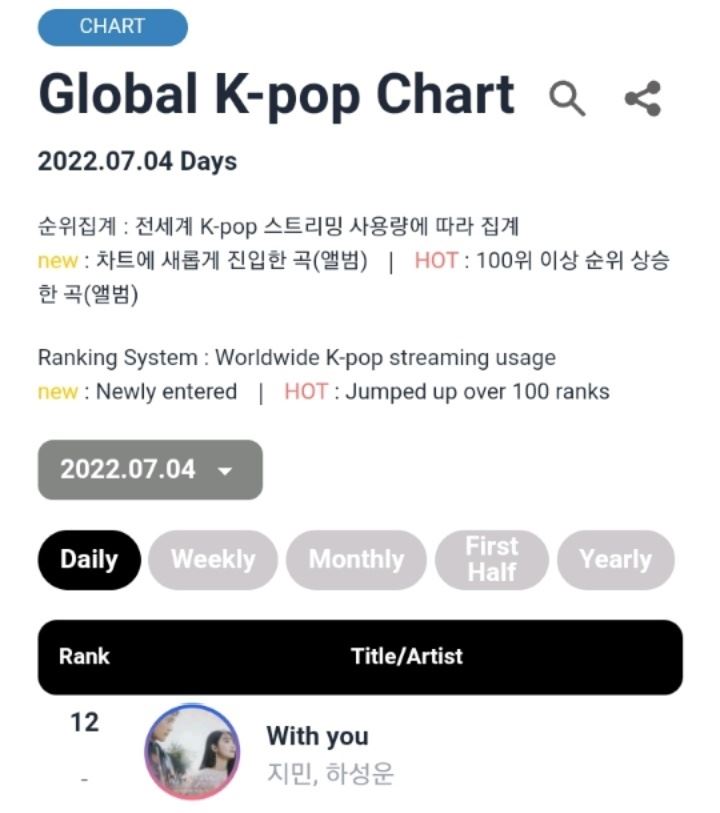Switch to the First Half tab

(x=491, y=560)
